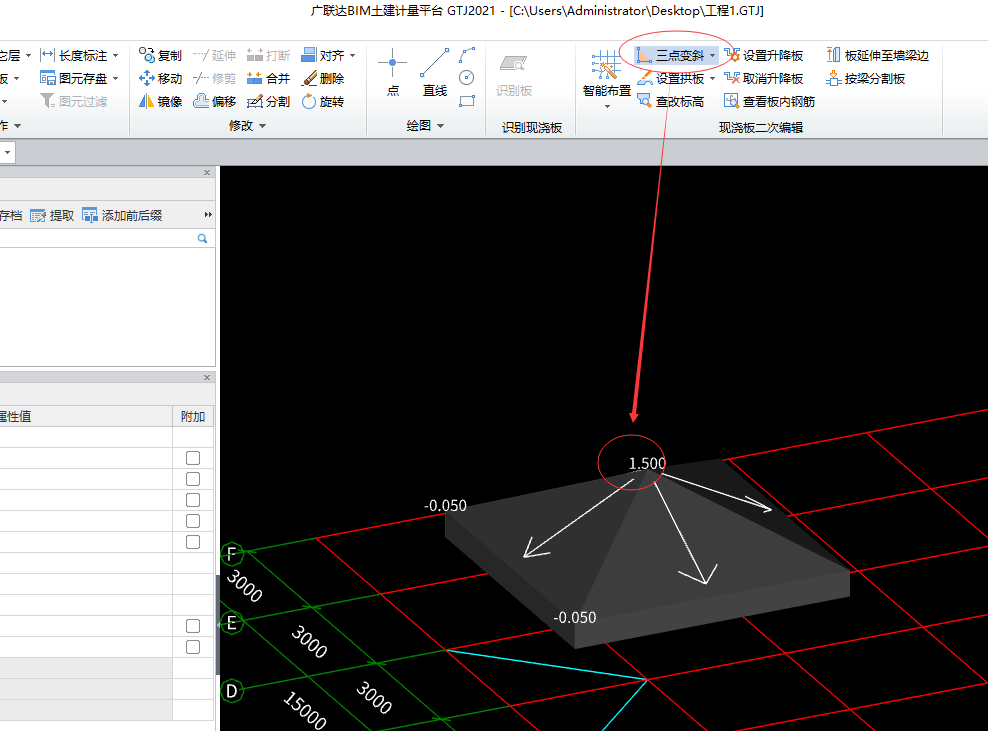Open the 三点变斜 dropdown arrow
This screenshot has width=988, height=731.
coord(713,55)
